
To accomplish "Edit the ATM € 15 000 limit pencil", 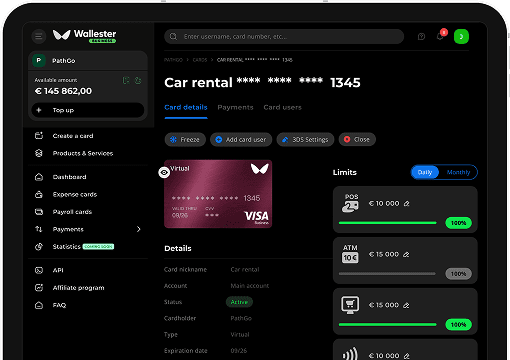I will (x=406, y=254).
